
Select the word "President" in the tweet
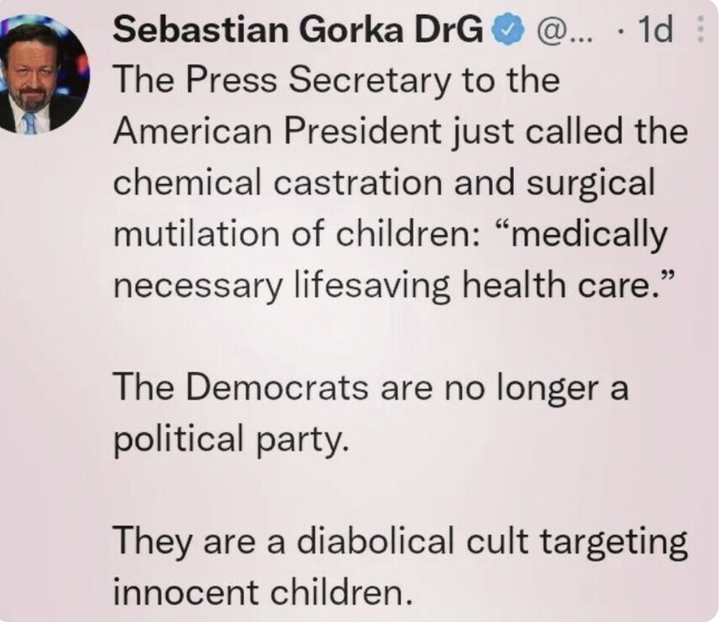pyautogui.click(x=362, y=131)
